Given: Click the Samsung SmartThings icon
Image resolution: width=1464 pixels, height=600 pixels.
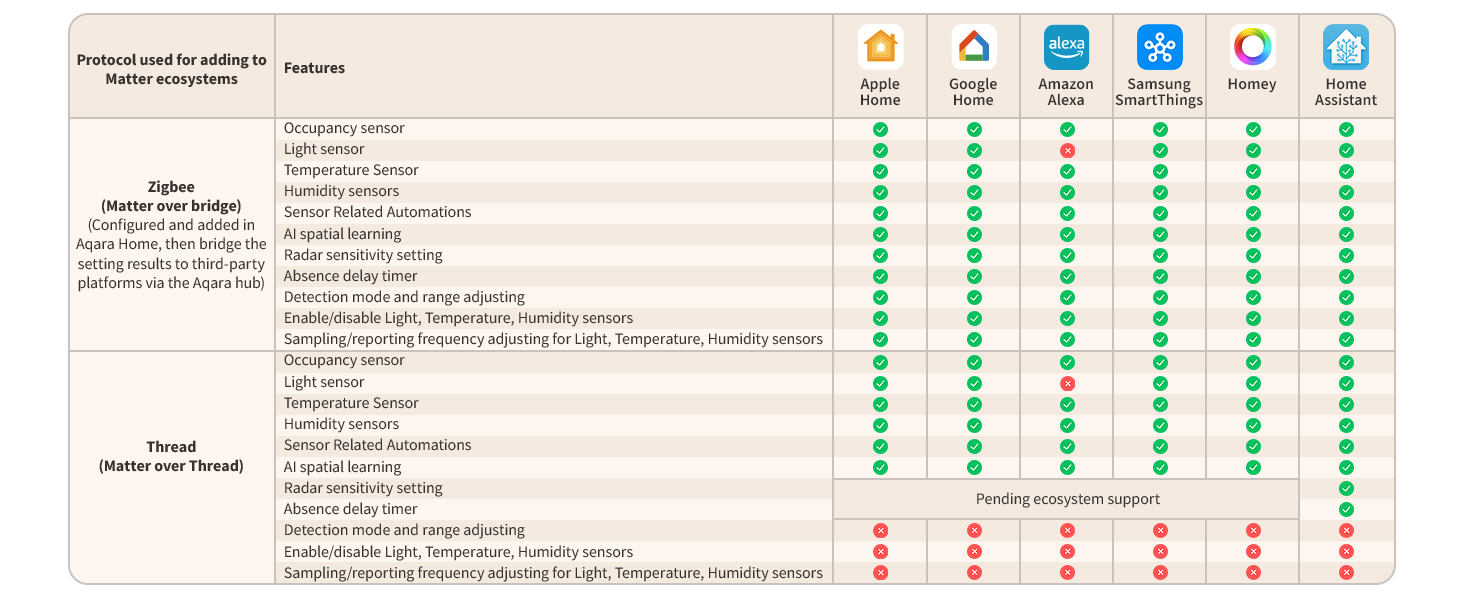Looking at the screenshot, I should (x=1159, y=47).
